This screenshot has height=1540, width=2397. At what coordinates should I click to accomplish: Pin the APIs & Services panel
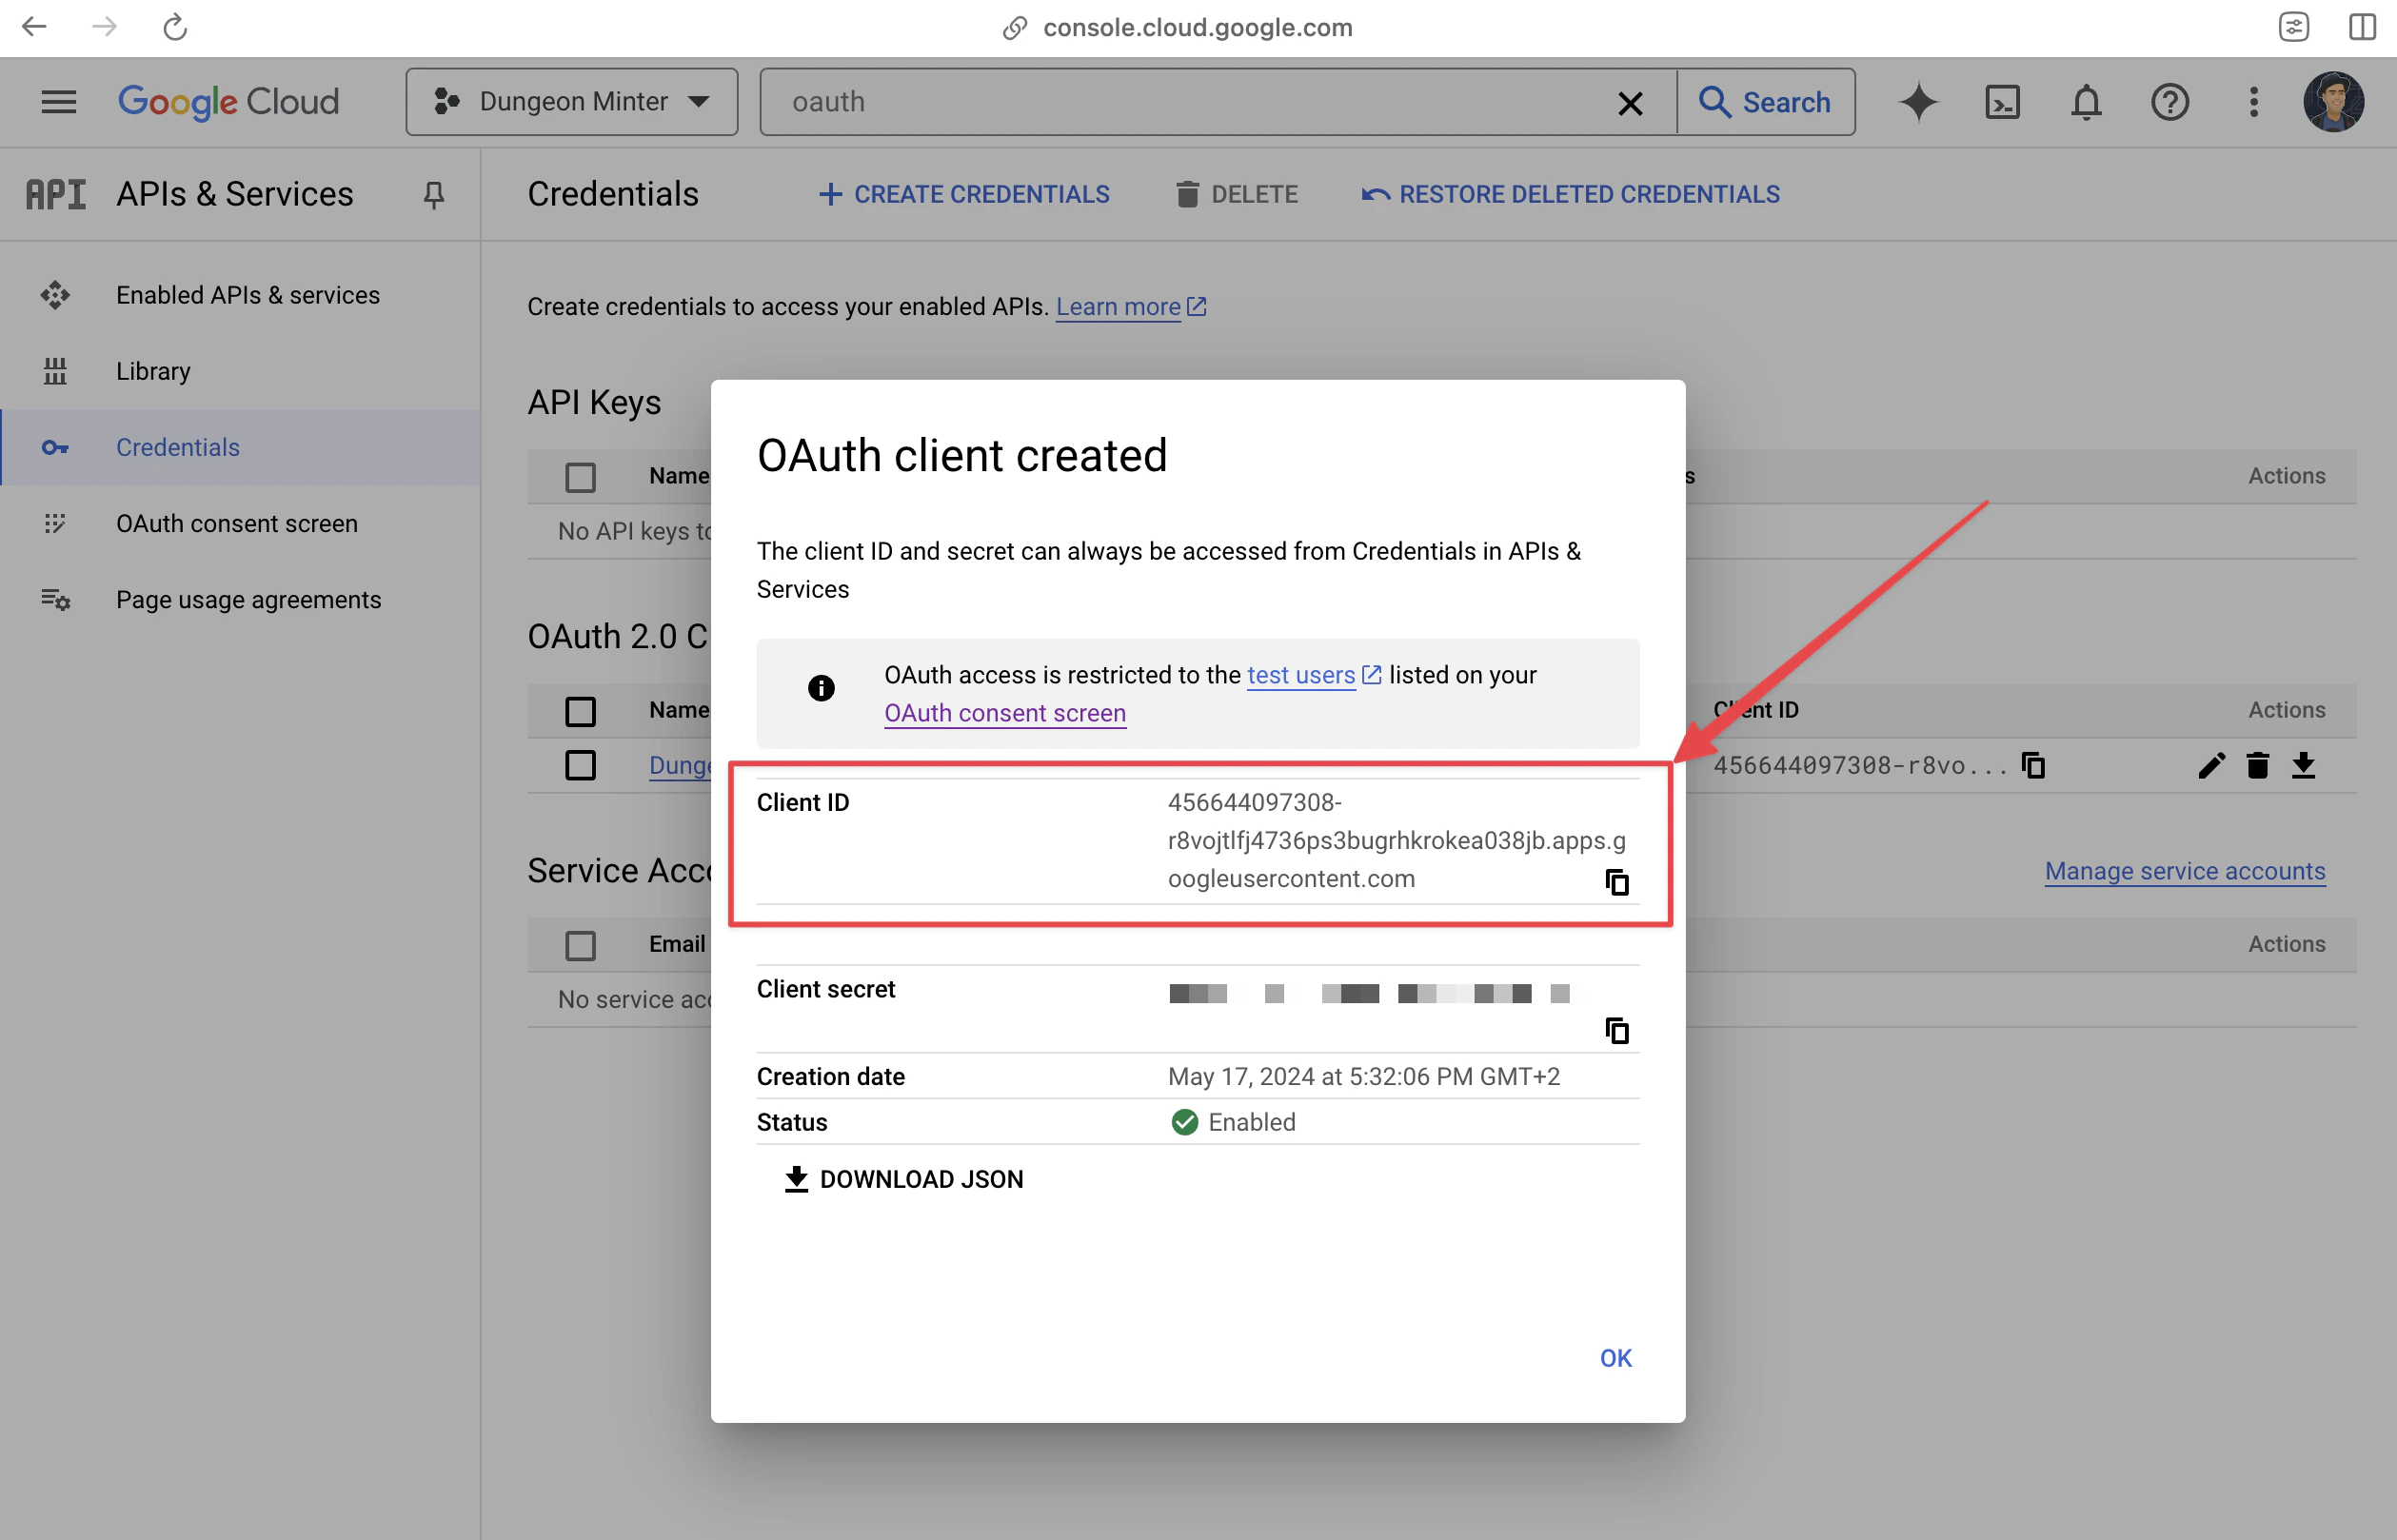coord(433,194)
